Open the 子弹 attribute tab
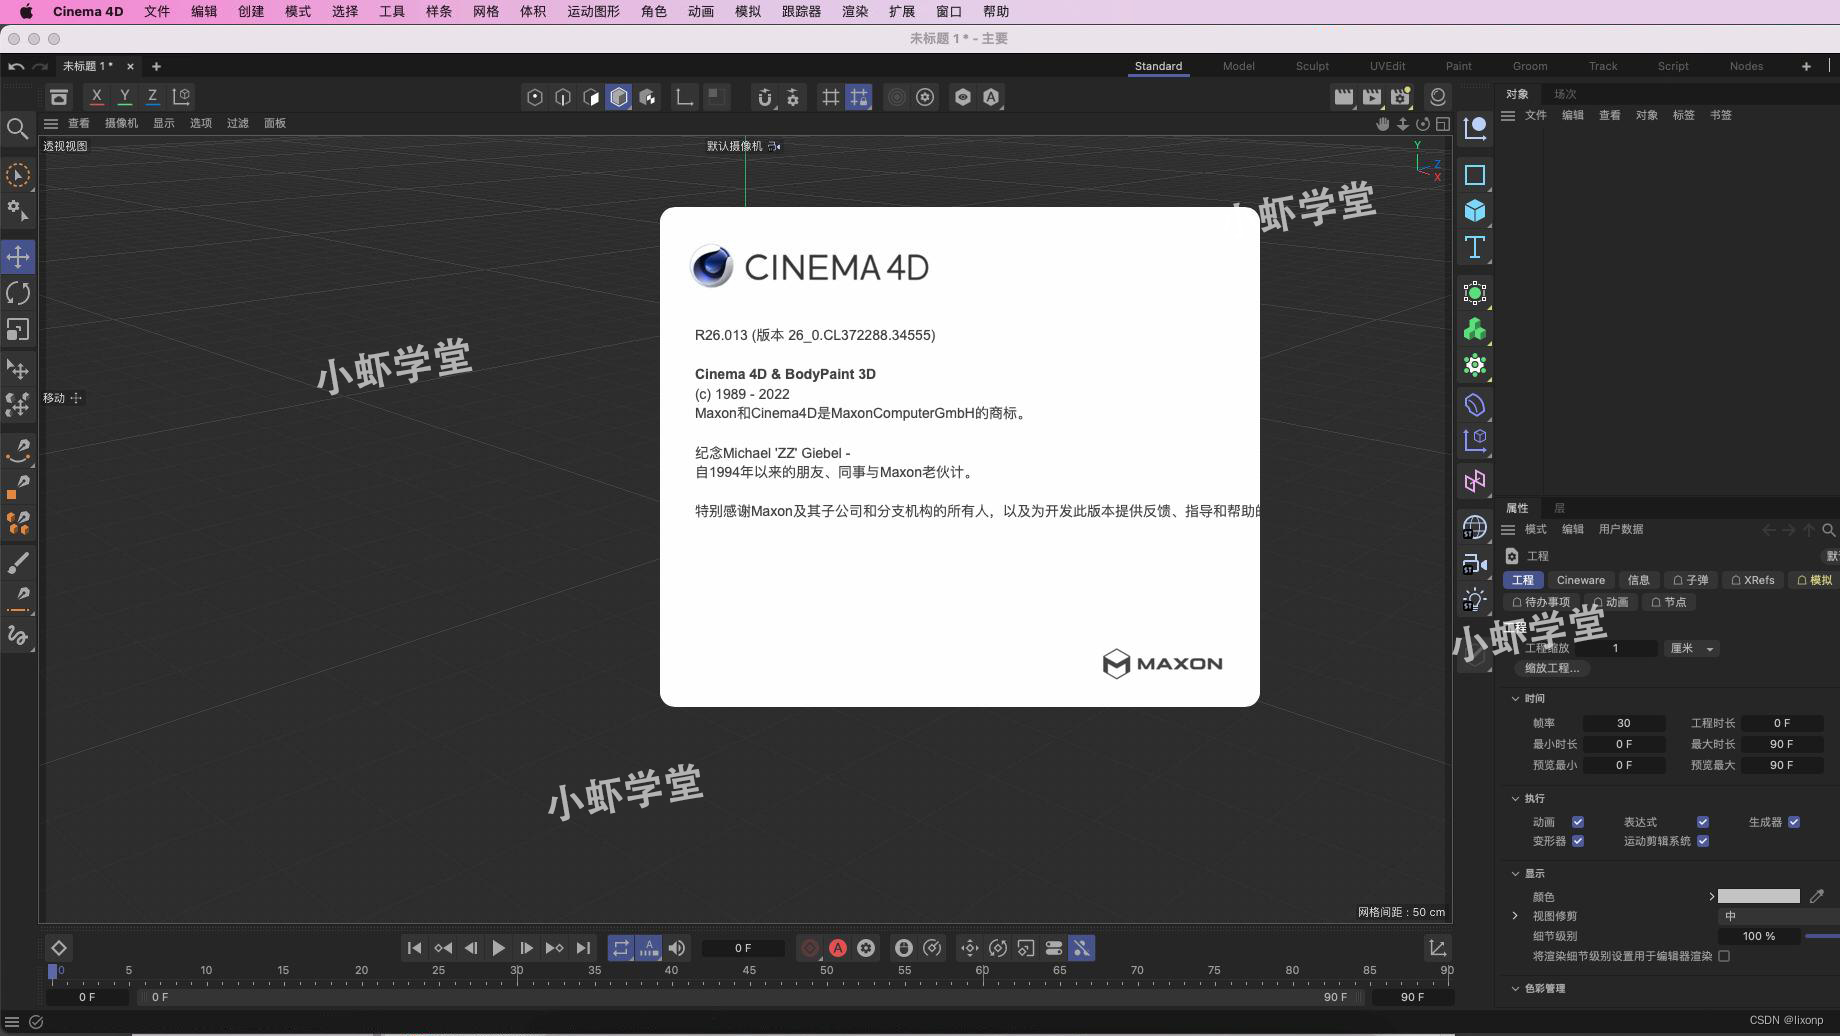This screenshot has height=1036, width=1840. (1690, 580)
